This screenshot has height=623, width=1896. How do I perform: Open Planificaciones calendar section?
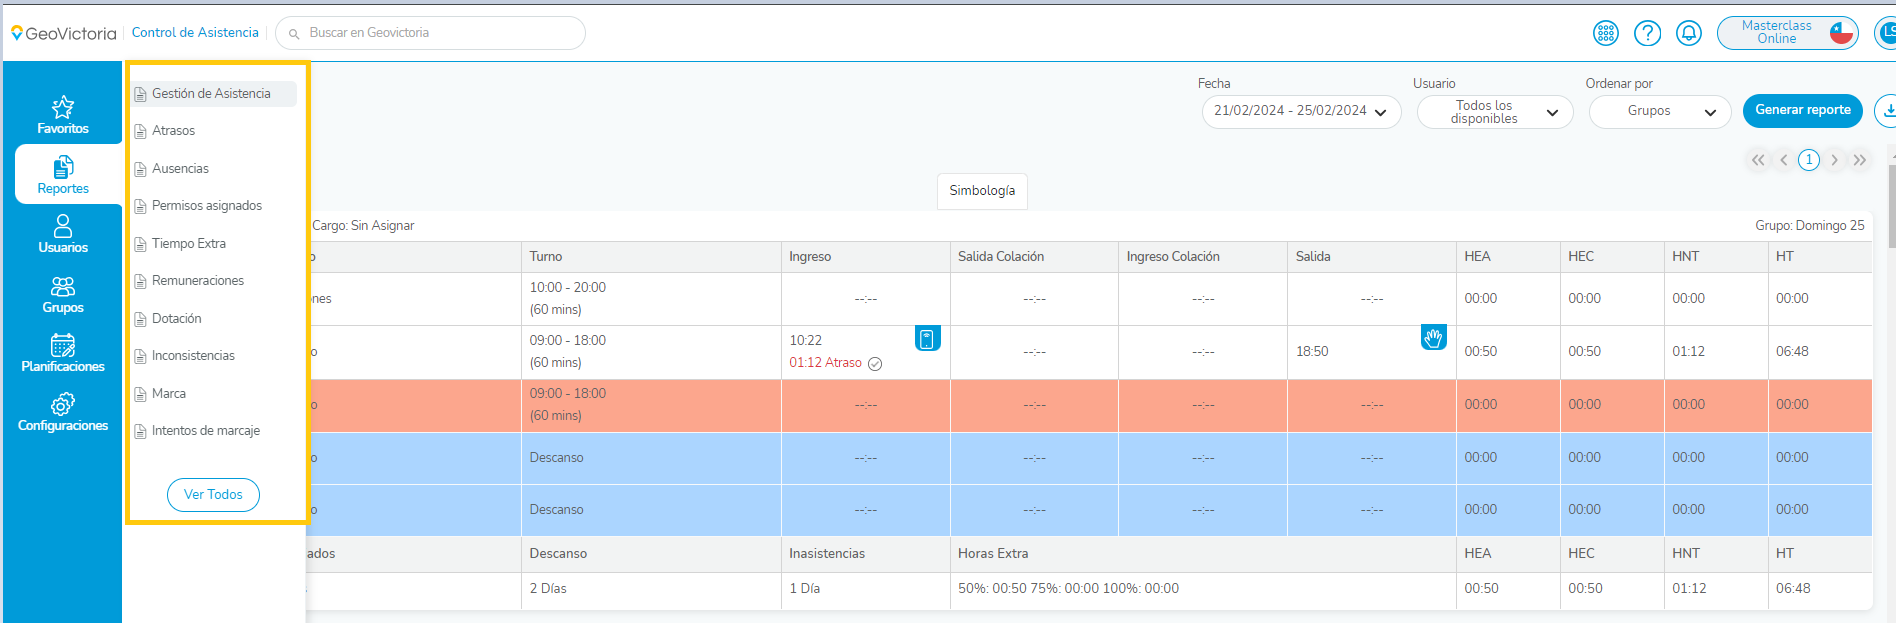pos(62,353)
